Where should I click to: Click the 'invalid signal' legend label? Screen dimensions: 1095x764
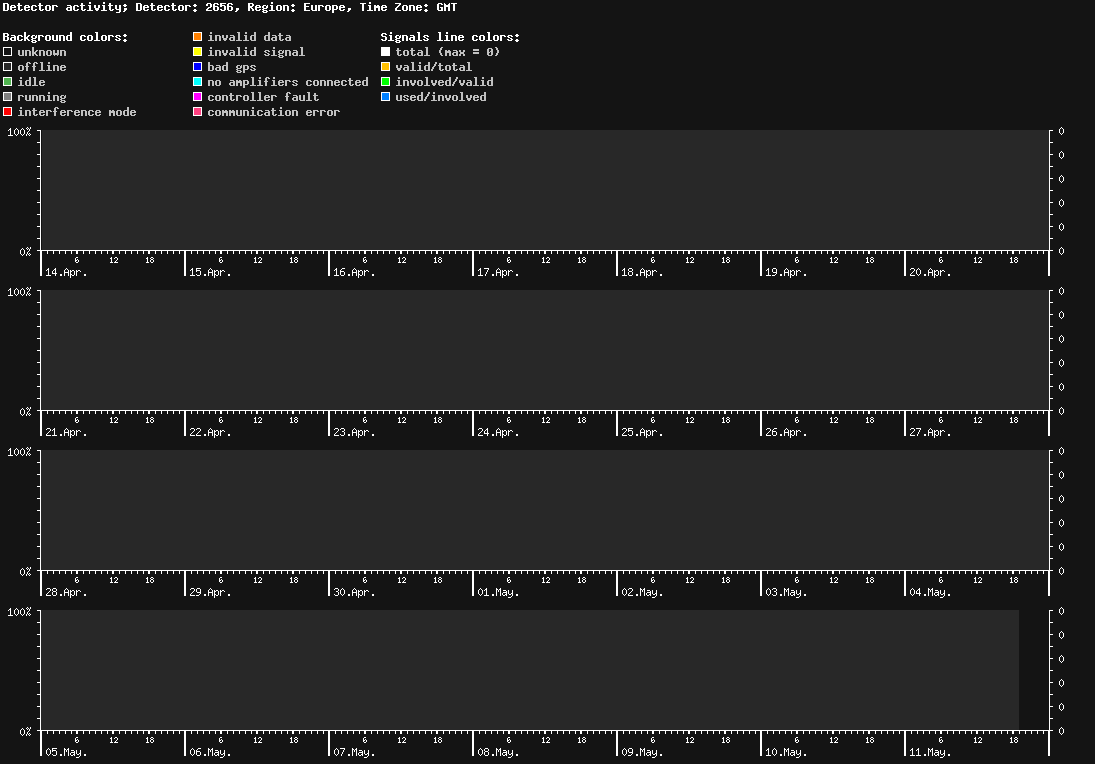[256, 52]
